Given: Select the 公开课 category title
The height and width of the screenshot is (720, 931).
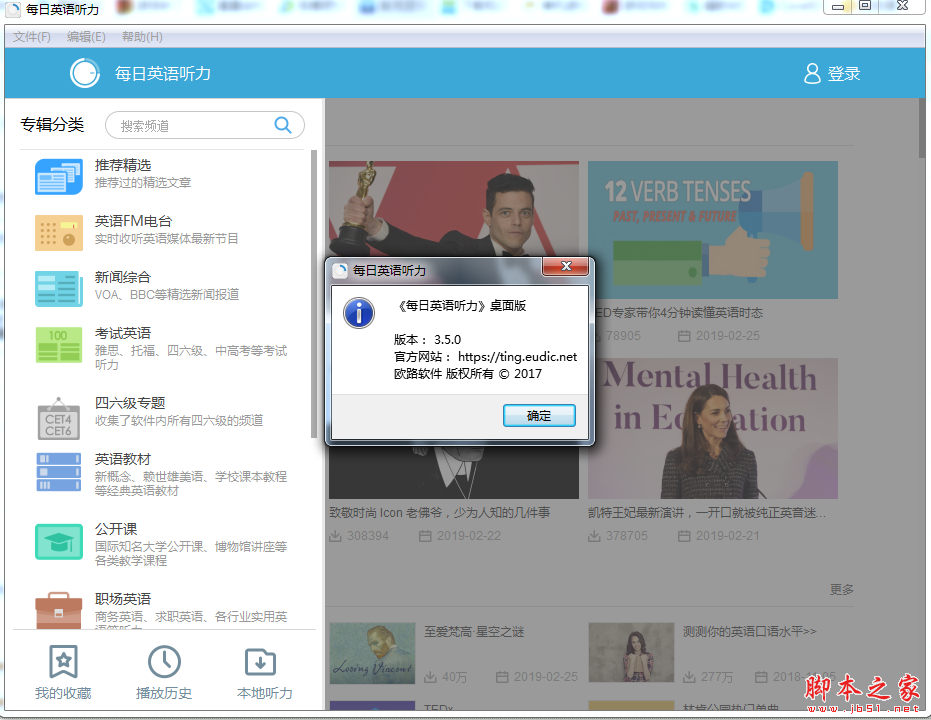Looking at the screenshot, I should pos(116,529).
